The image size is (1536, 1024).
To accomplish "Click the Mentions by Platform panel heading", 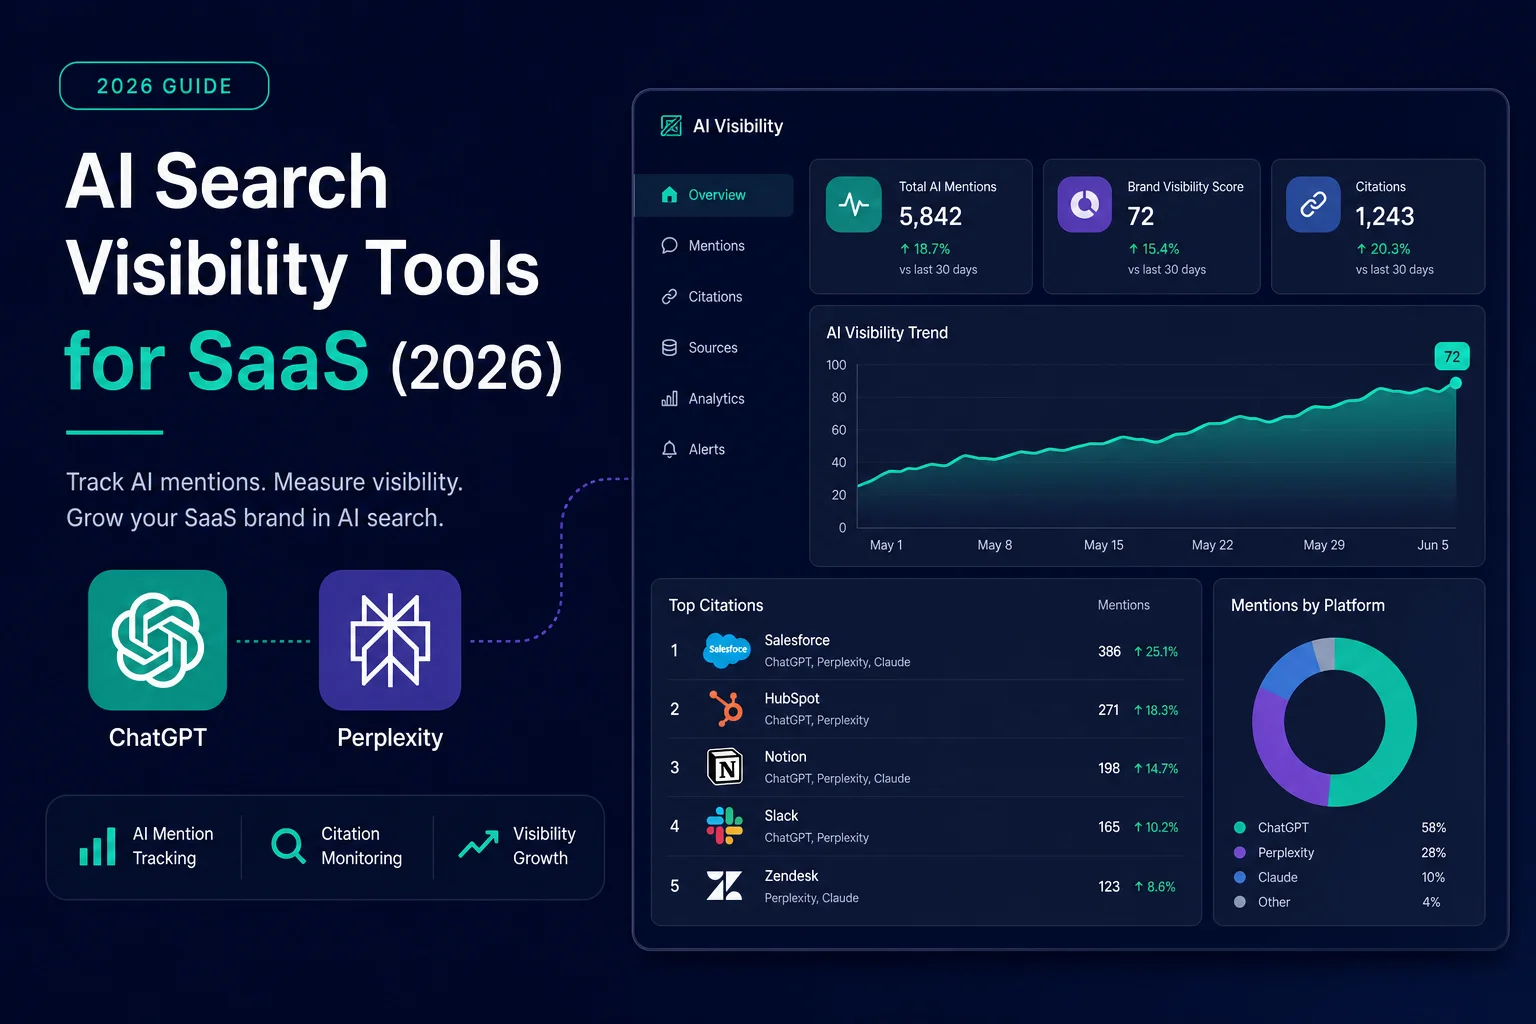I will coord(1308,605).
